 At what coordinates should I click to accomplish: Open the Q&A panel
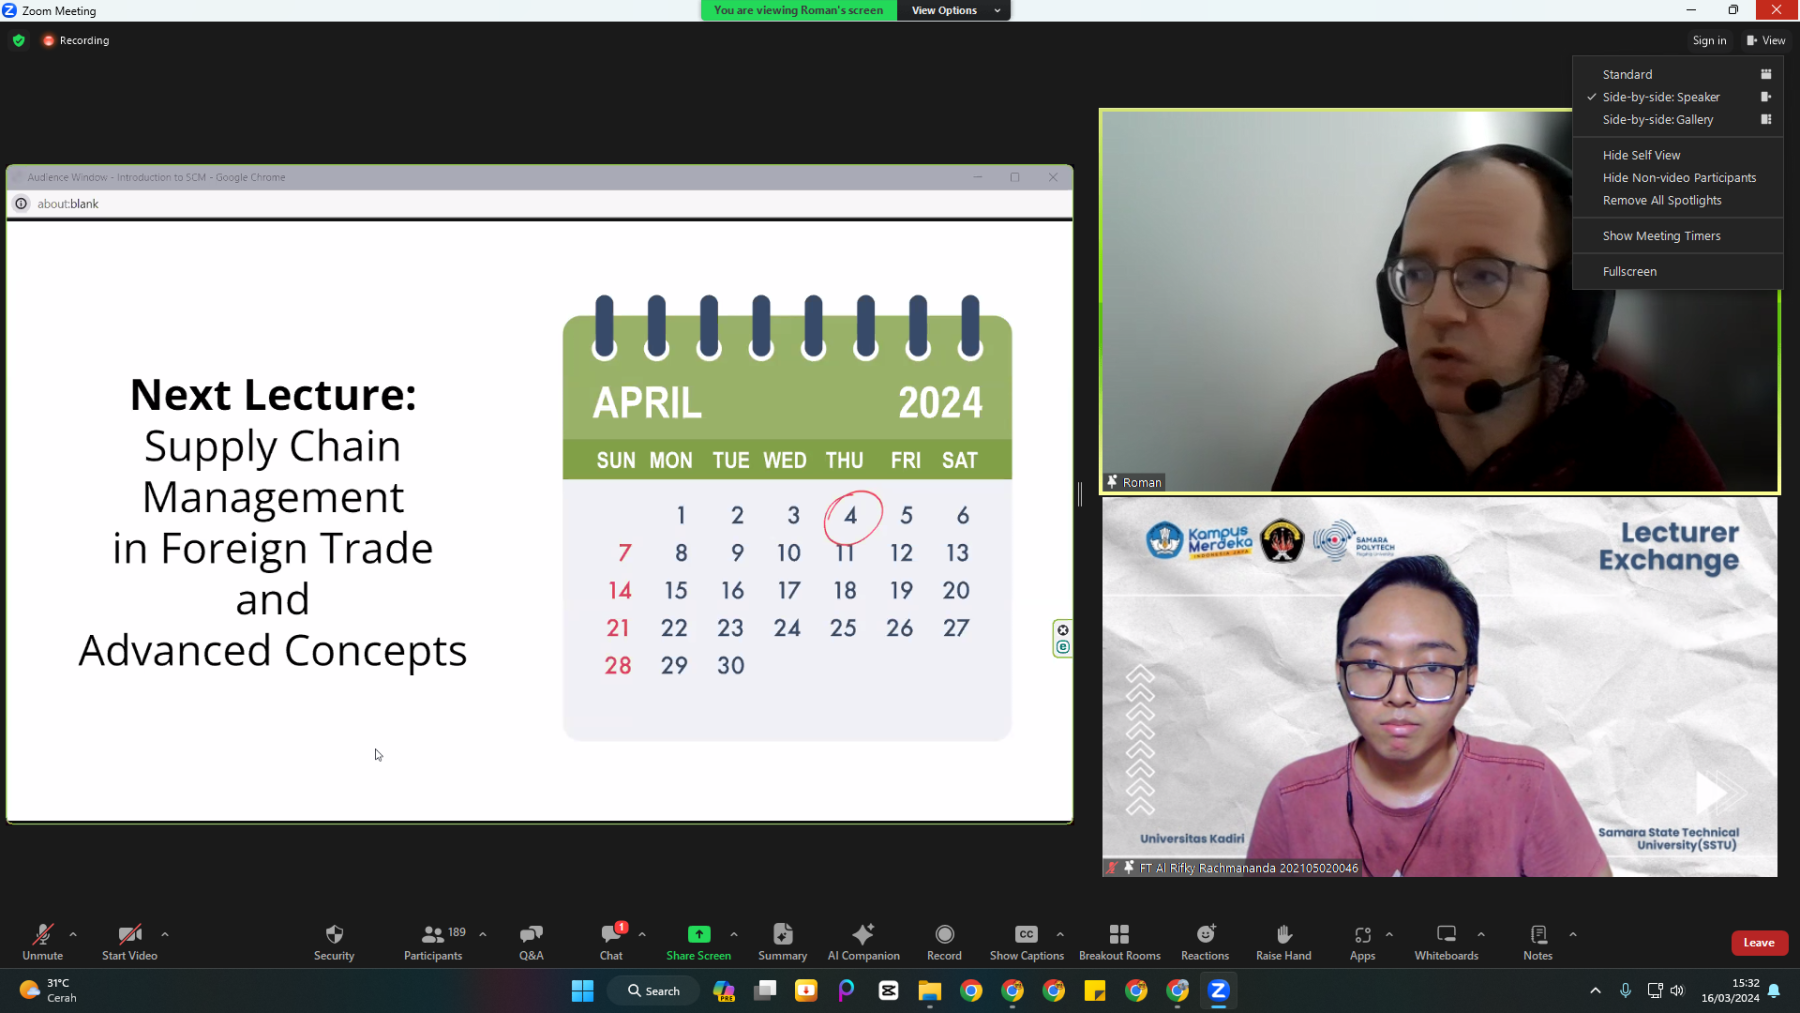click(531, 942)
